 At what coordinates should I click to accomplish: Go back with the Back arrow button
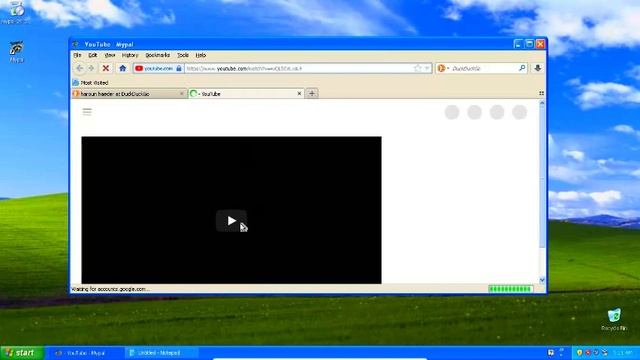click(80, 69)
